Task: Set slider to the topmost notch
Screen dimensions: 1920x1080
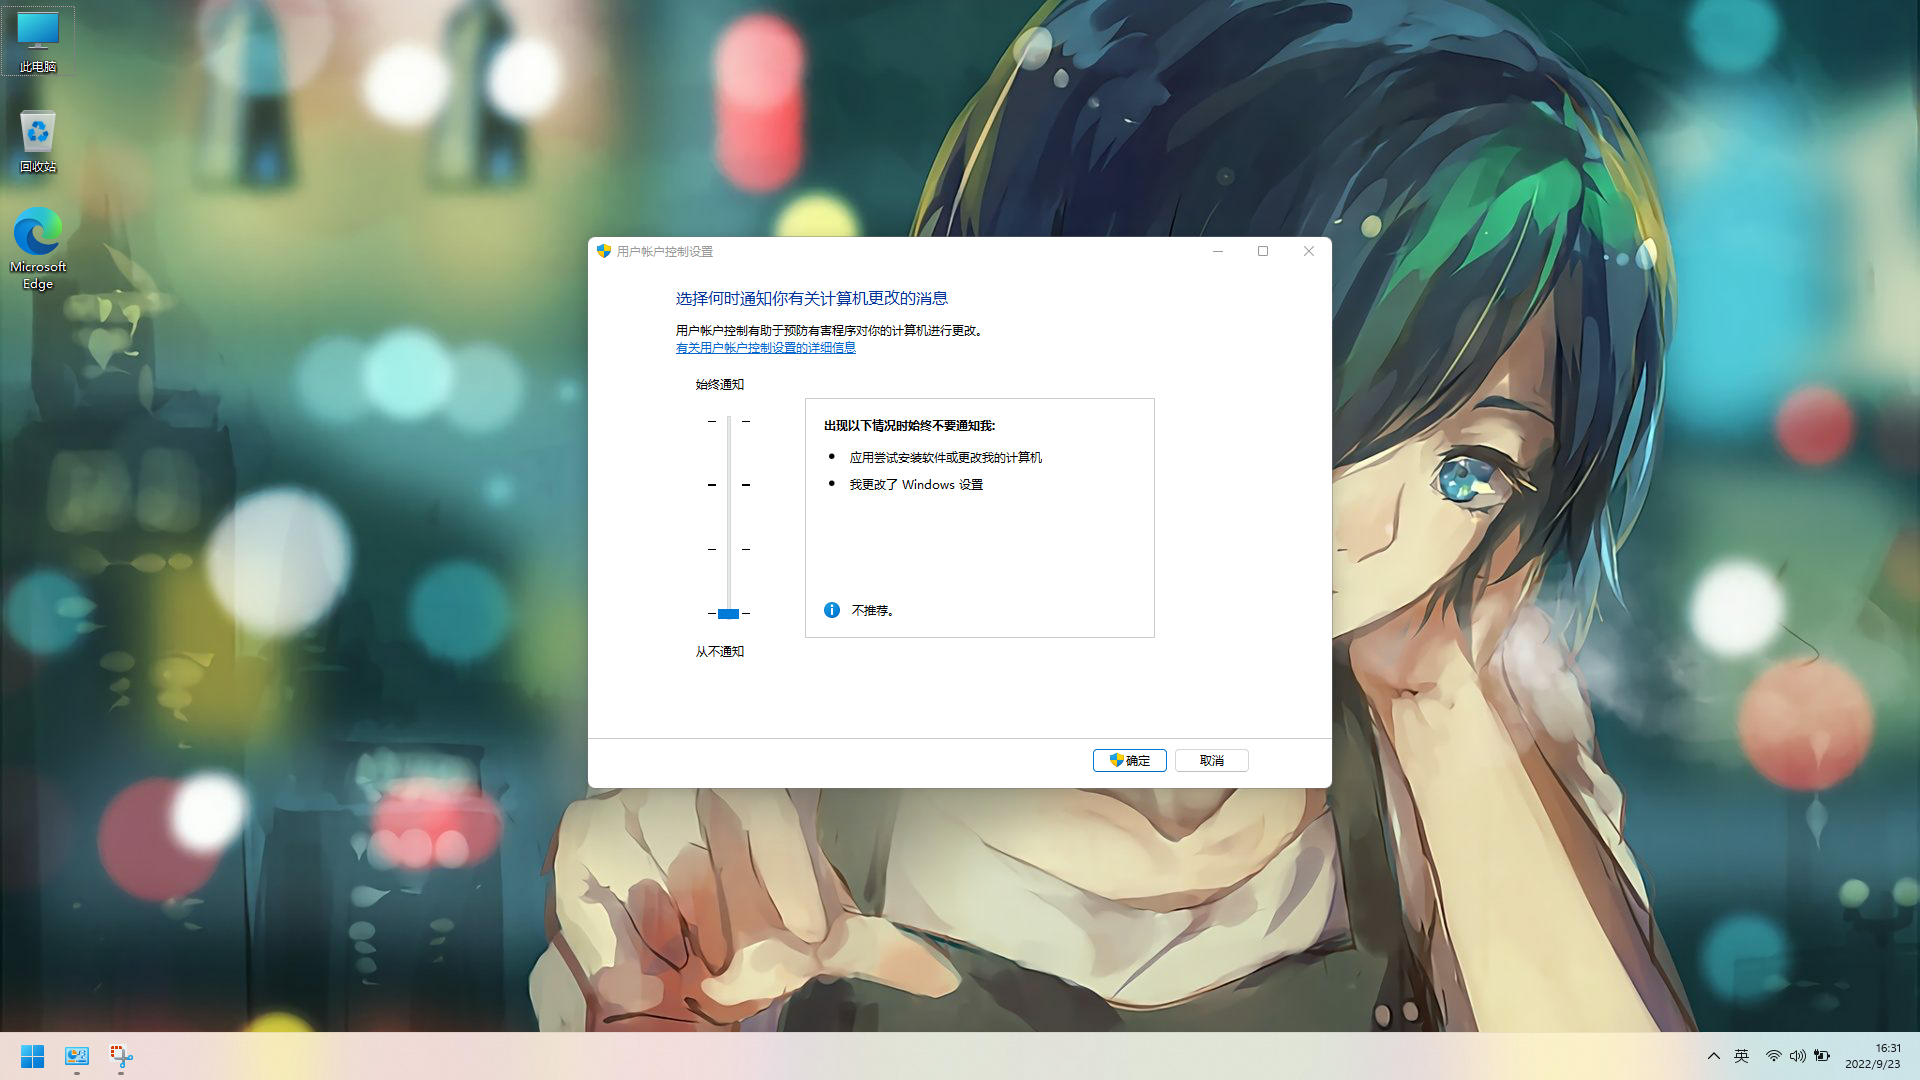Action: 729,421
